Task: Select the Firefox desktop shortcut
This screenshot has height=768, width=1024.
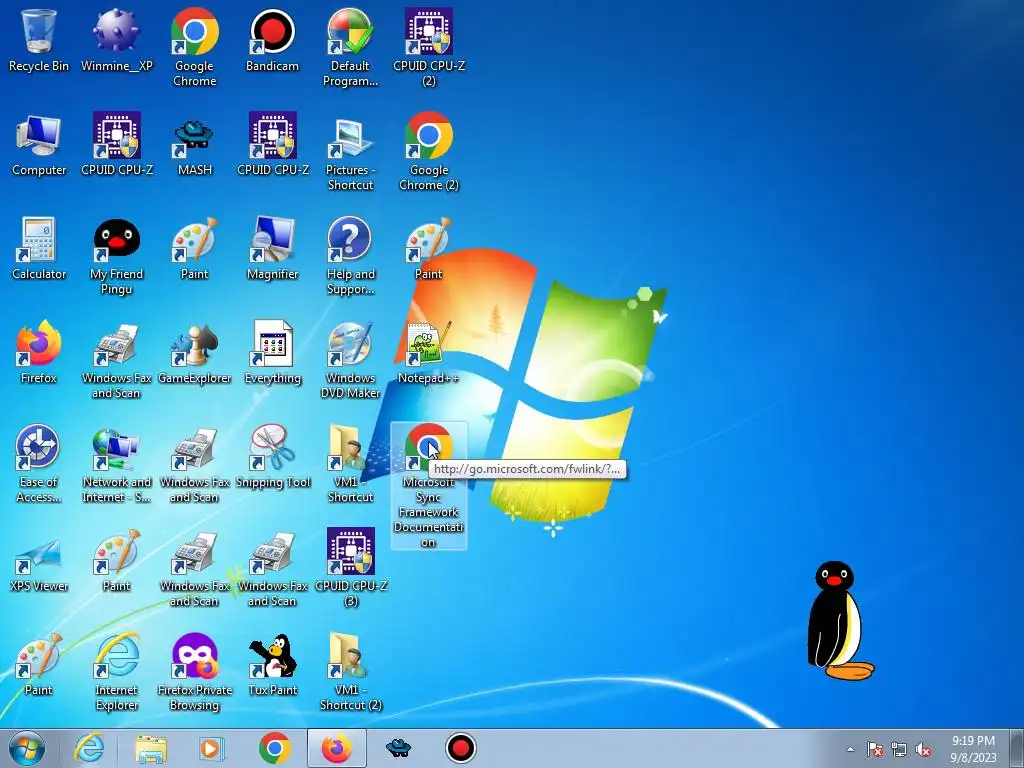Action: pyautogui.click(x=39, y=351)
